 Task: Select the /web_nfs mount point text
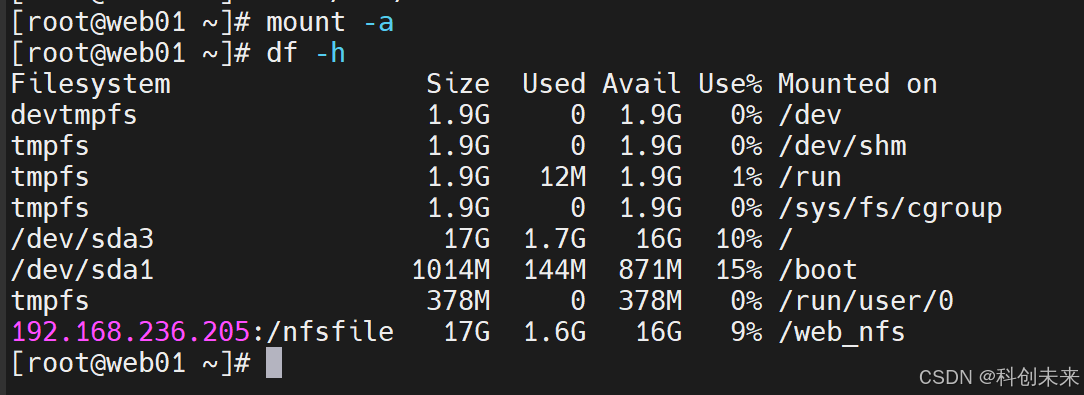tap(842, 333)
